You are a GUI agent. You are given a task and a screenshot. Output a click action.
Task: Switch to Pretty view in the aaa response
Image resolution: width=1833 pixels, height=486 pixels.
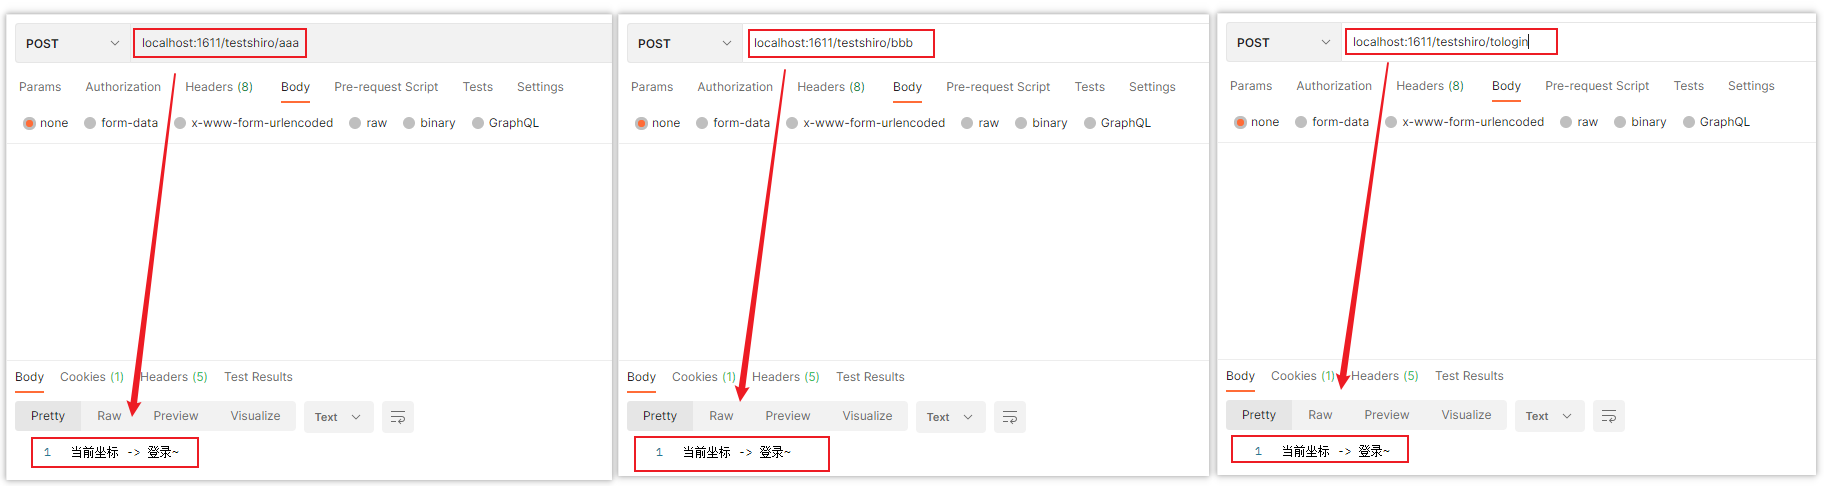coord(48,416)
